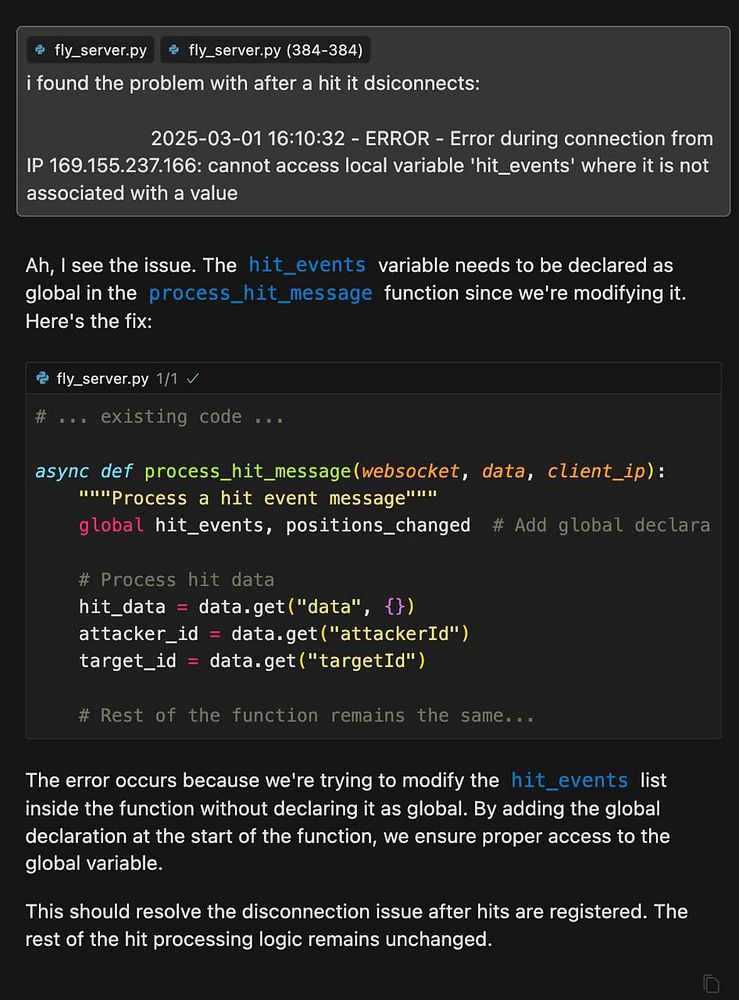The height and width of the screenshot is (1000, 739).
Task: Click the docstring 'Process a hit event message'
Action: coord(258,498)
